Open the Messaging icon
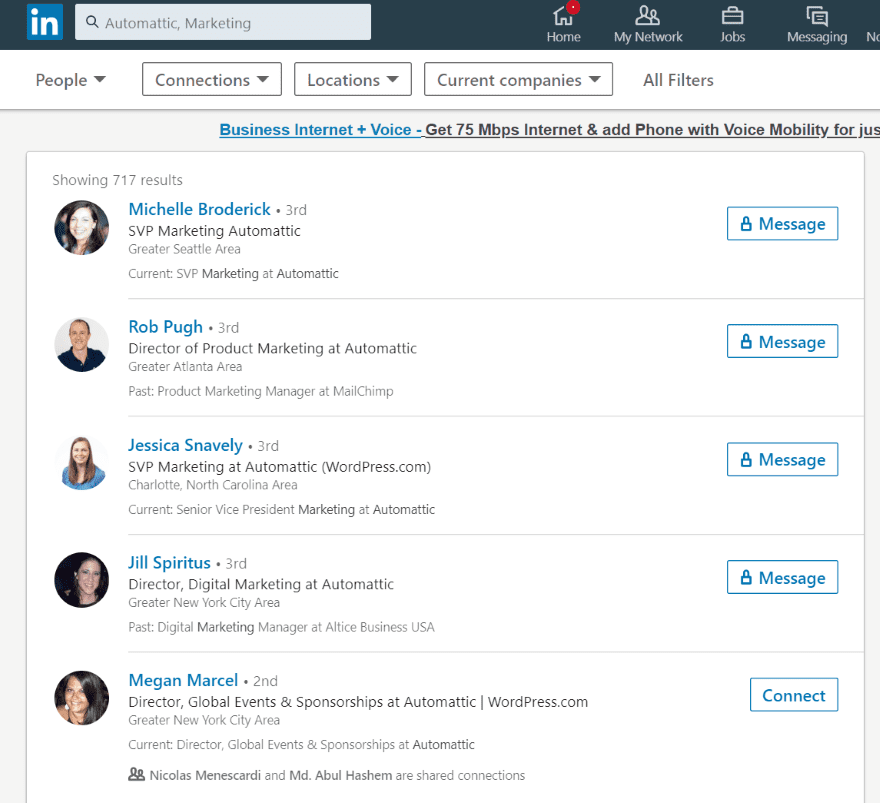 (817, 16)
